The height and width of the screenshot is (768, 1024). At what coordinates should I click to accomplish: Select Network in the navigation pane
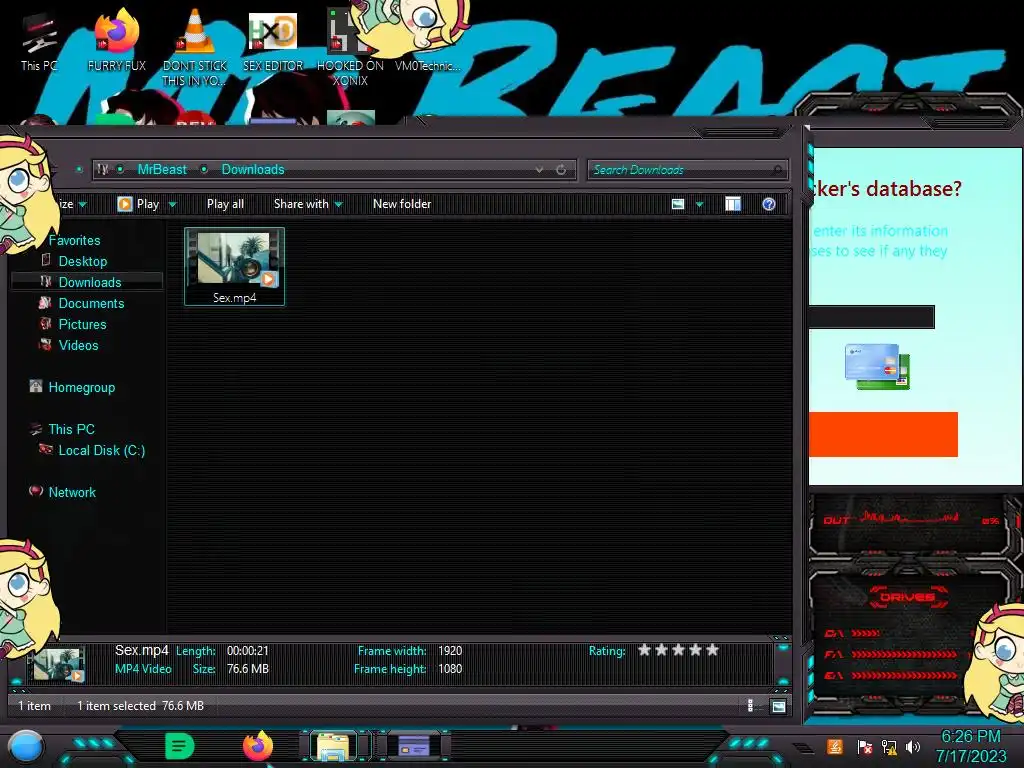[72, 492]
